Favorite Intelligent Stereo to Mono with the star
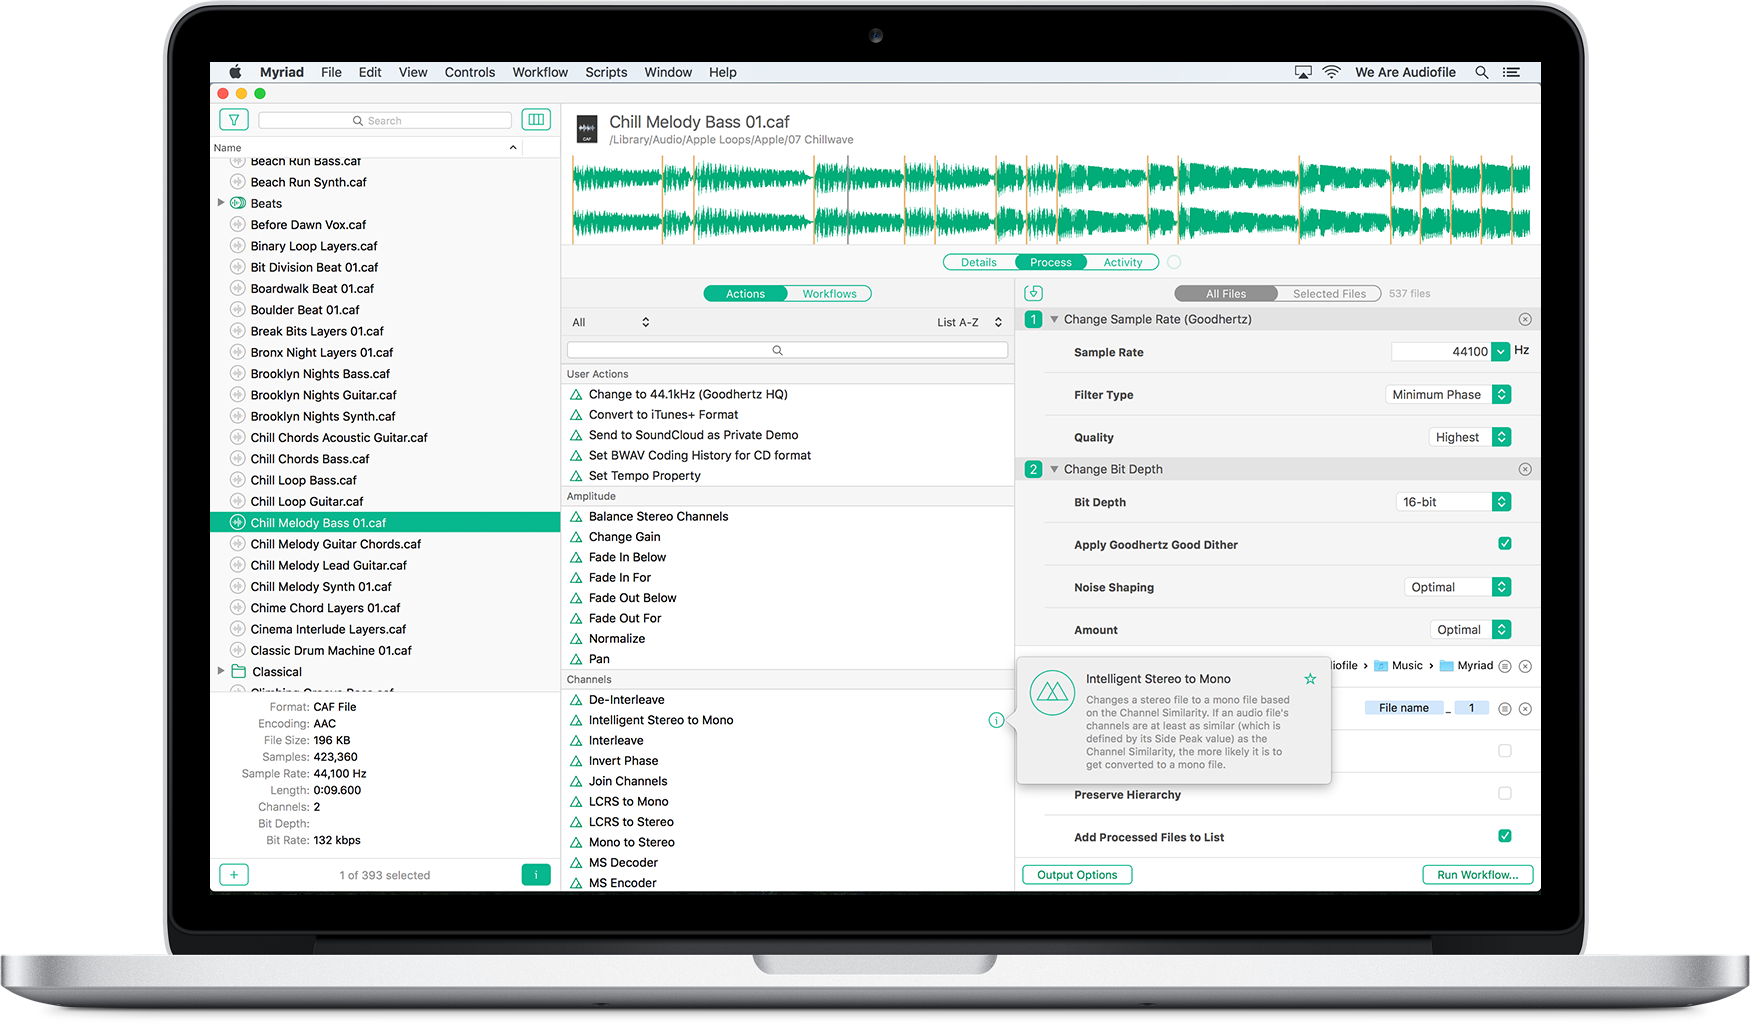This screenshot has height=1024, width=1750. tap(1310, 679)
